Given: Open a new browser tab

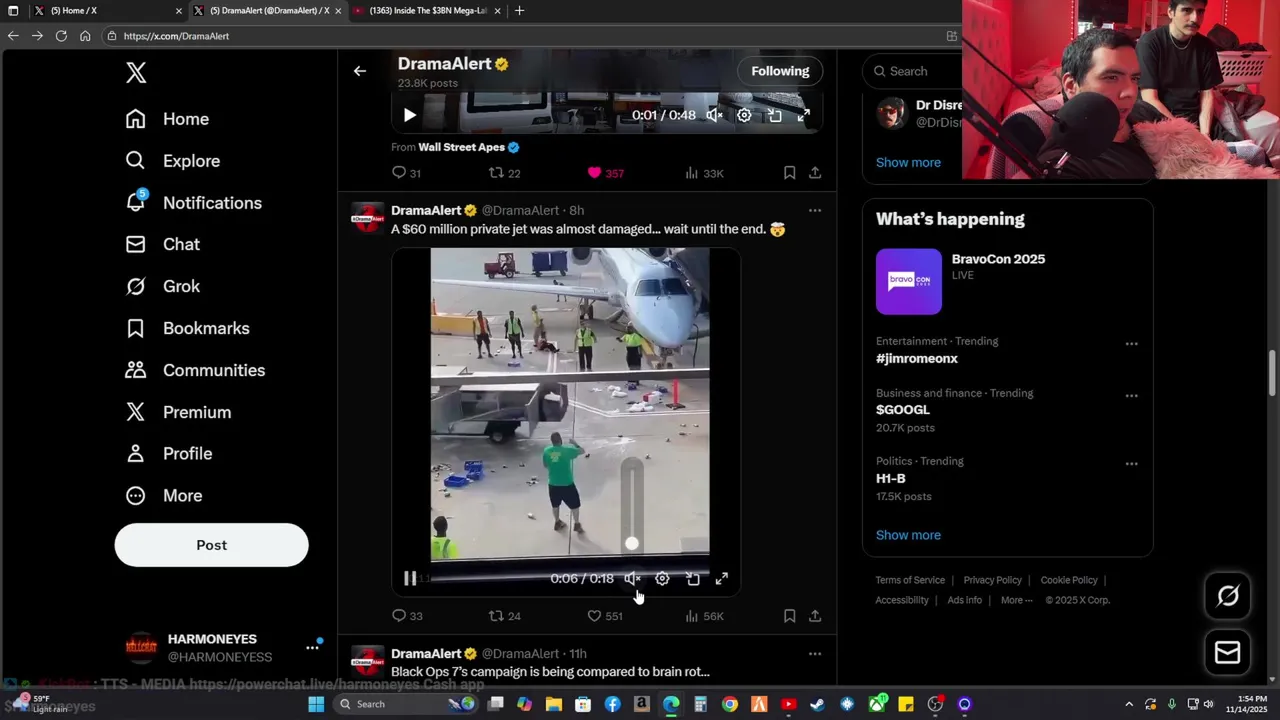Looking at the screenshot, I should [519, 11].
